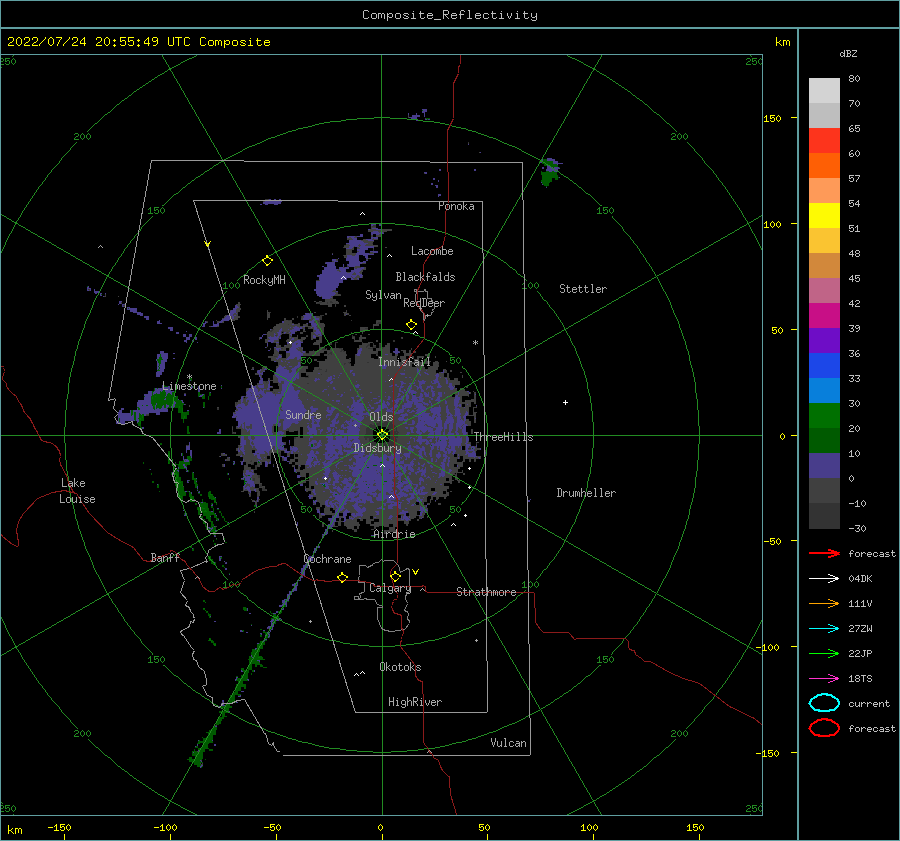The height and width of the screenshot is (841, 900).
Task: Click the Ponoka label
Action: (456, 206)
